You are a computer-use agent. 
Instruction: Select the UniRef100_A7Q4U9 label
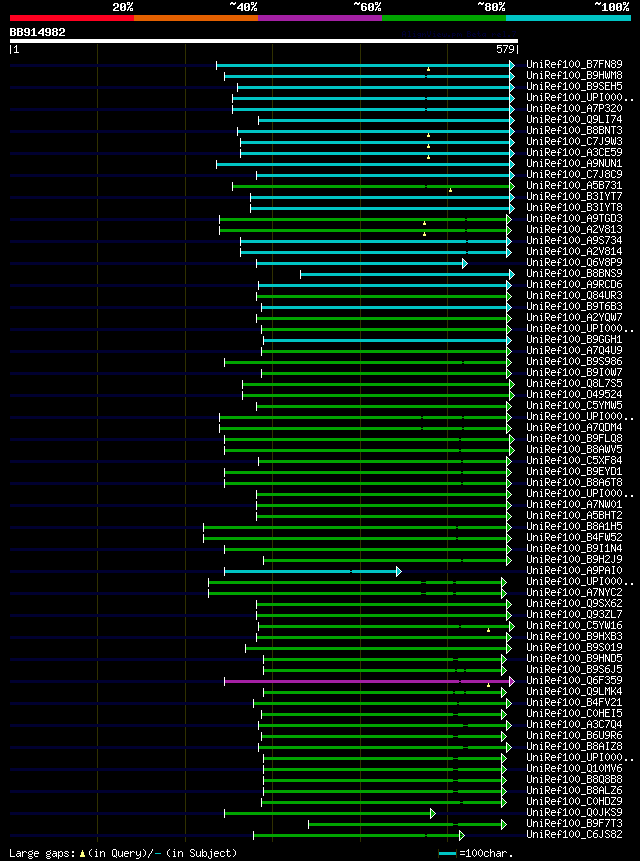point(574,350)
